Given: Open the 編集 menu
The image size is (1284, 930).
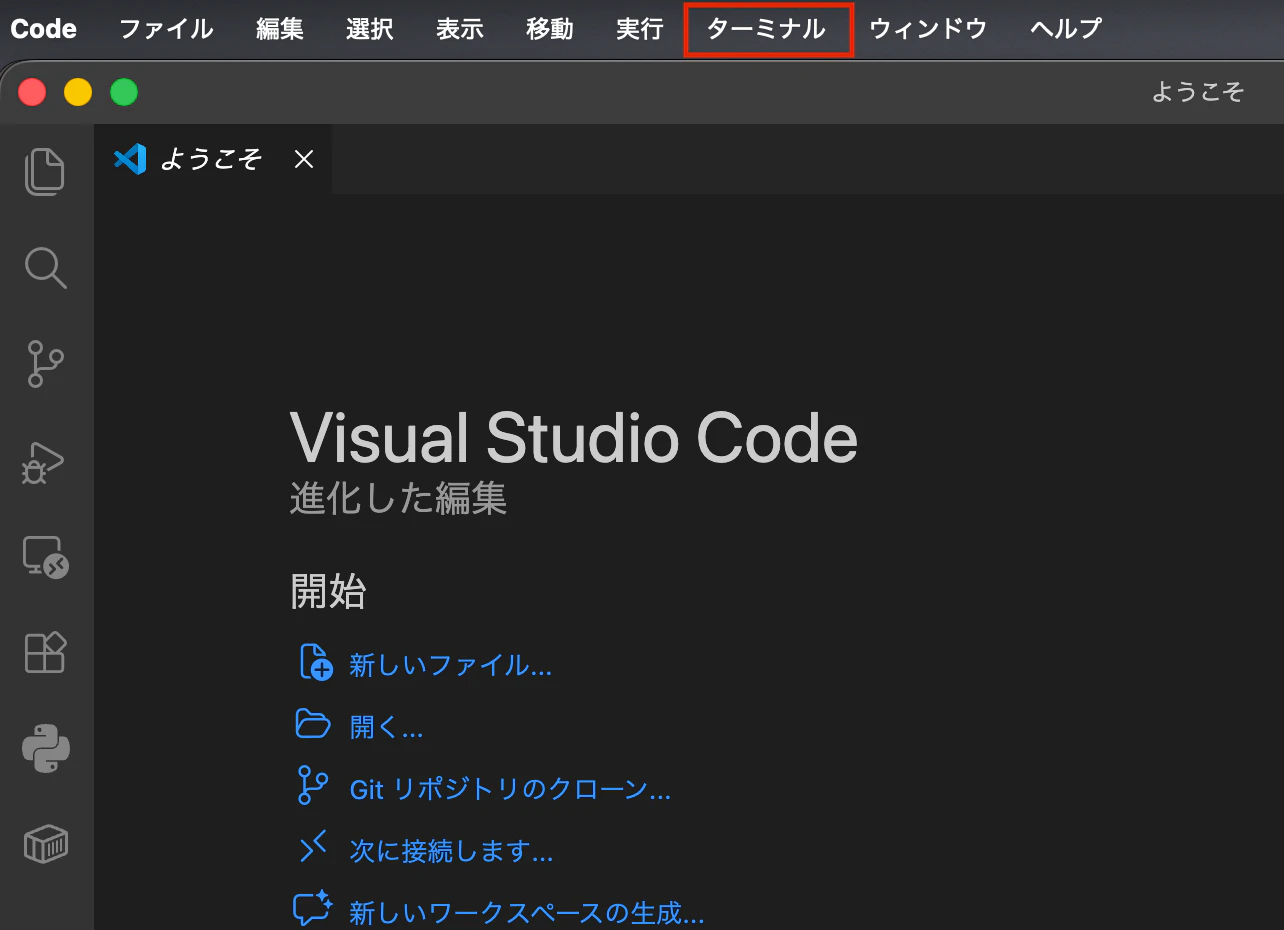Looking at the screenshot, I should (x=280, y=29).
